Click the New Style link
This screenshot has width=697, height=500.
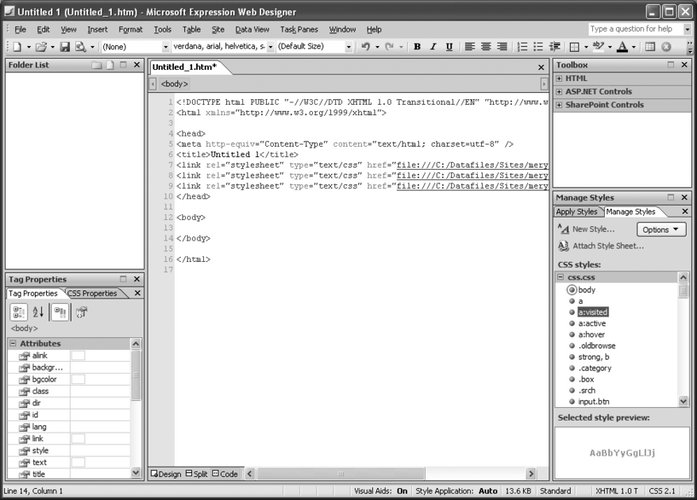pyautogui.click(x=593, y=230)
